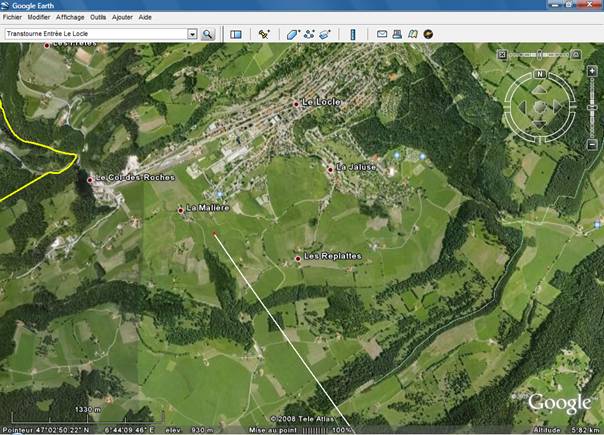Screen dimensions: 604x435
Task: Open the search history dropdown arrow
Action: point(192,33)
